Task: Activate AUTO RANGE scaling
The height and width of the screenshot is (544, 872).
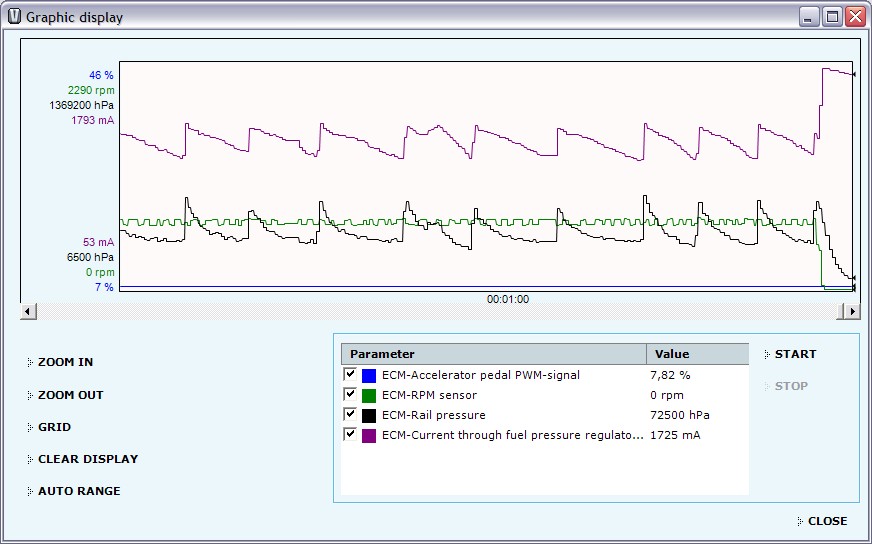Action: tap(78, 491)
